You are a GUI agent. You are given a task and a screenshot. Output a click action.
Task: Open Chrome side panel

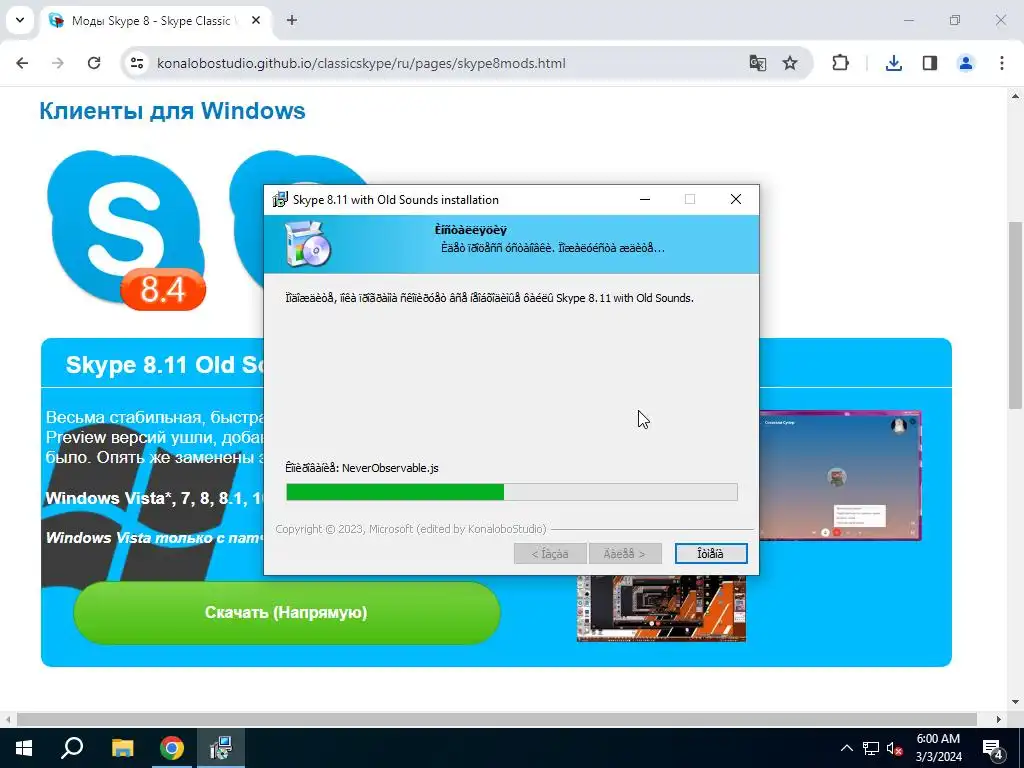pyautogui.click(x=930, y=63)
